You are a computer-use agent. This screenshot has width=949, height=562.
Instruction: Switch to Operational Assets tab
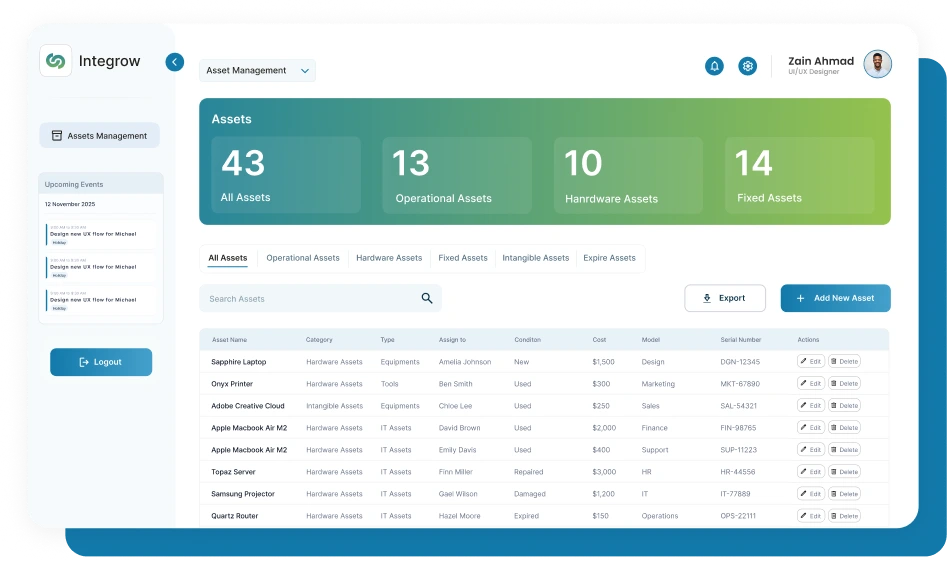(303, 258)
